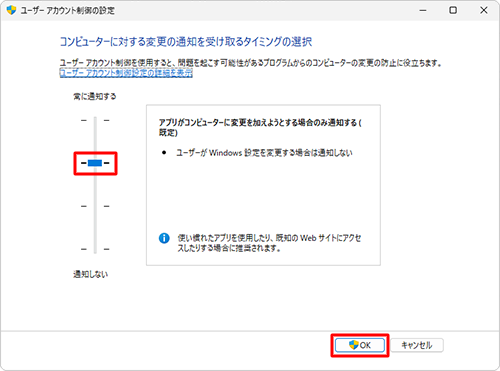The height and width of the screenshot is (371, 500).
Task: Click the blue UAC slider thumb
Action: [x=95, y=163]
